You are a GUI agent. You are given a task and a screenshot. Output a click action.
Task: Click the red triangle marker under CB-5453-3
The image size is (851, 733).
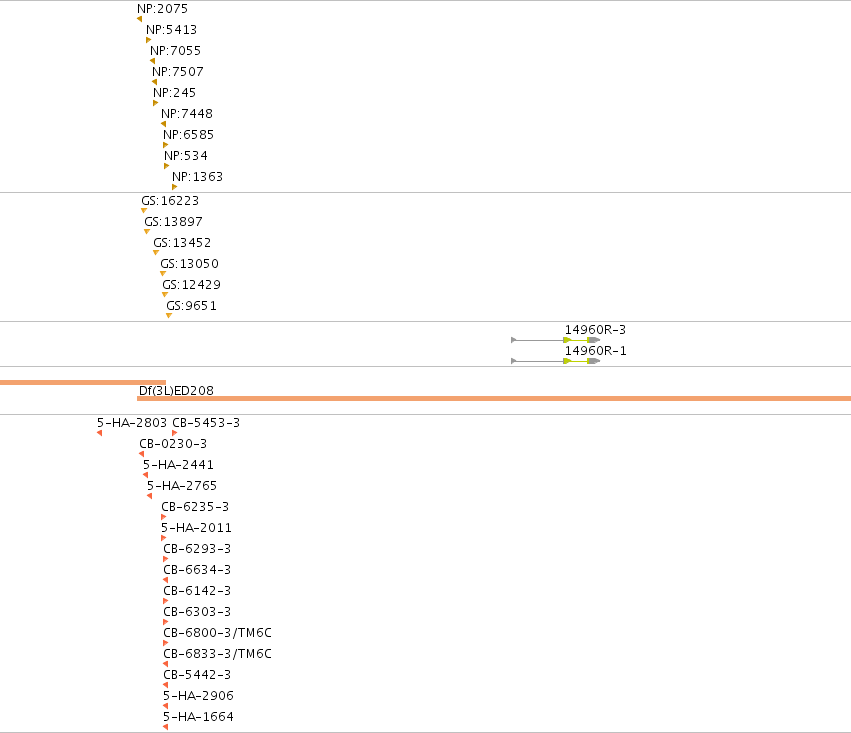click(x=174, y=433)
